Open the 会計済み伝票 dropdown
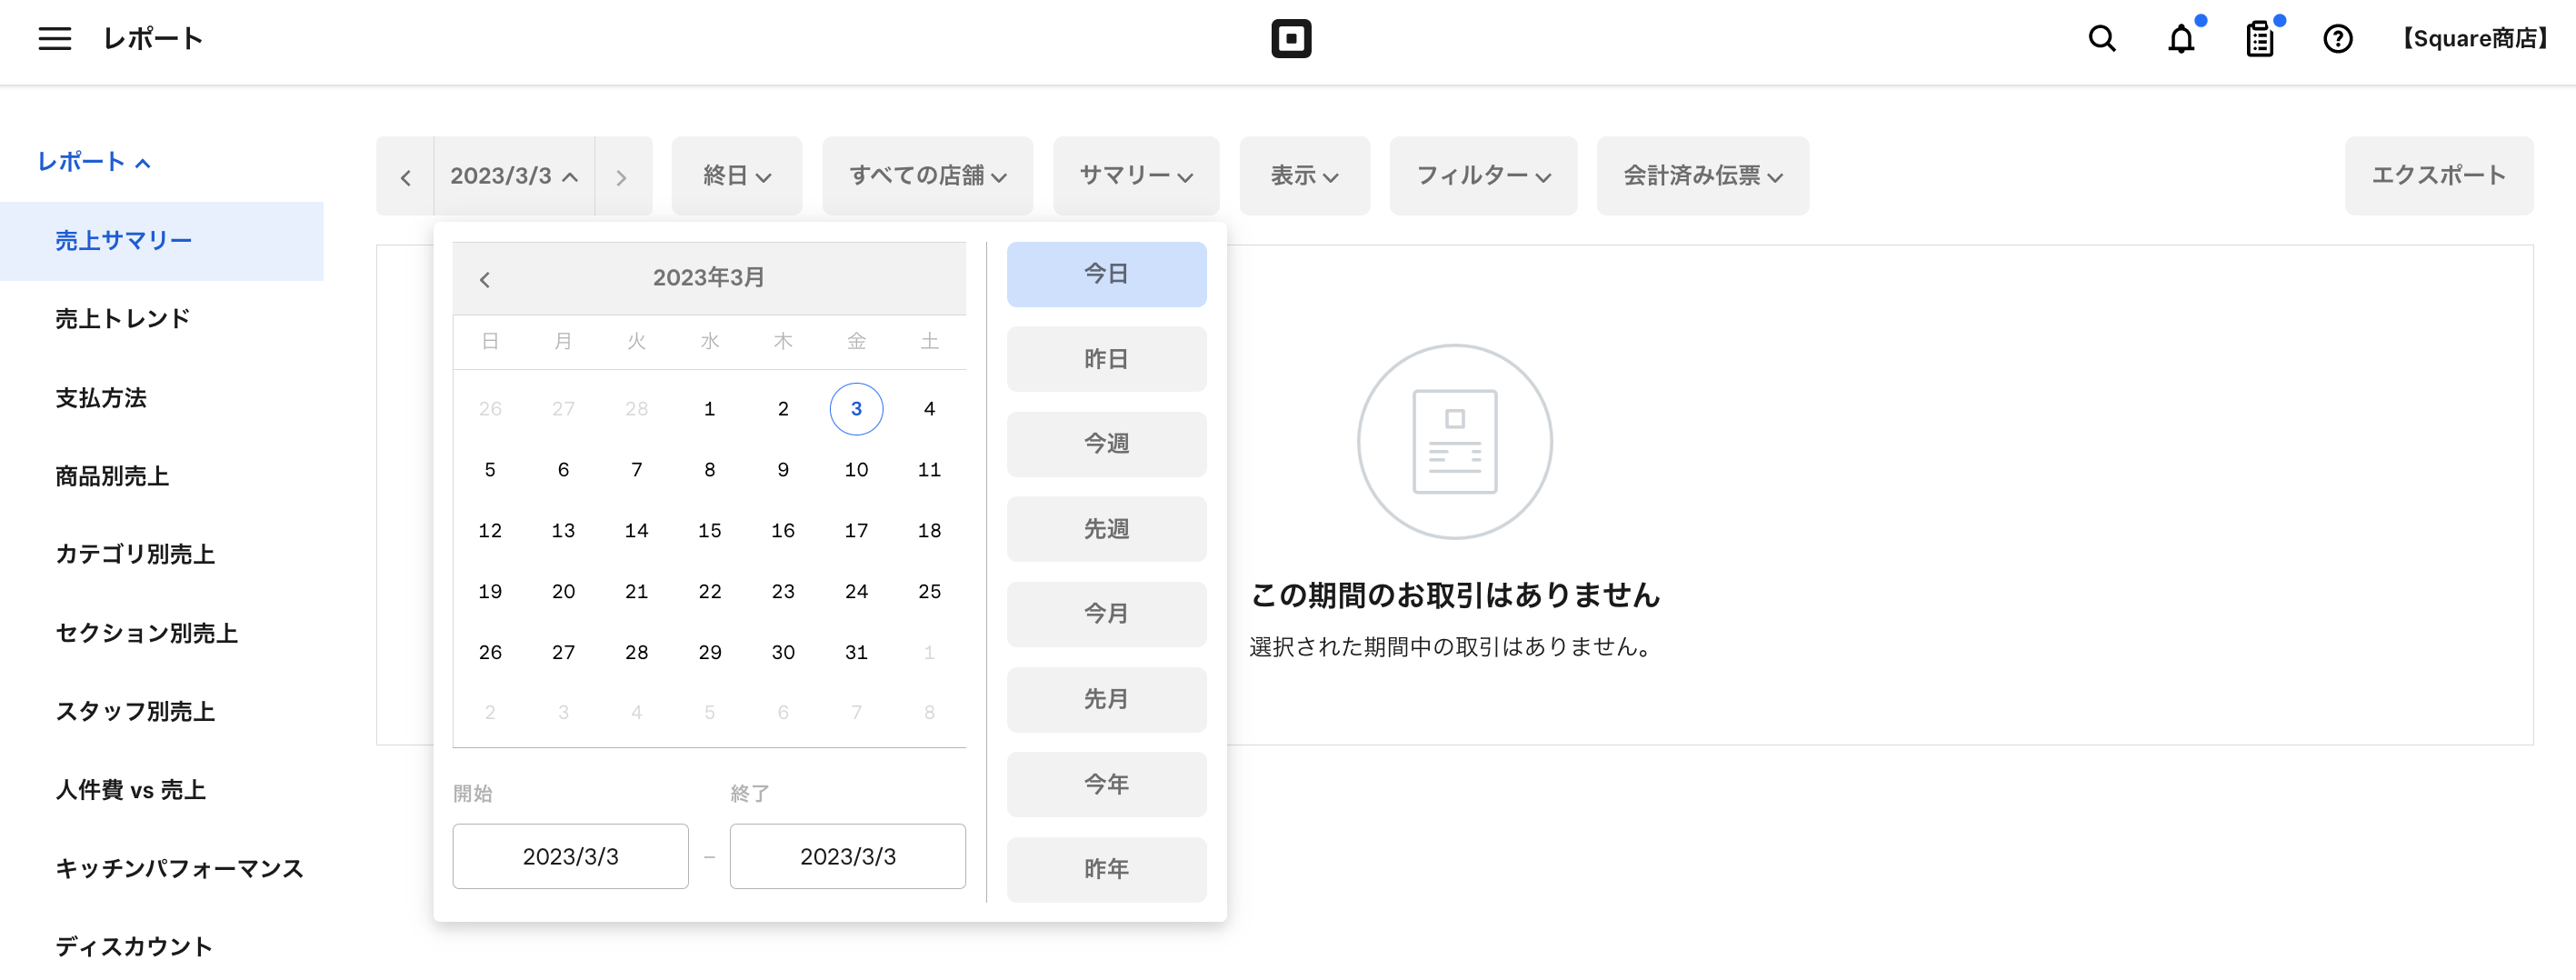 (x=1702, y=176)
